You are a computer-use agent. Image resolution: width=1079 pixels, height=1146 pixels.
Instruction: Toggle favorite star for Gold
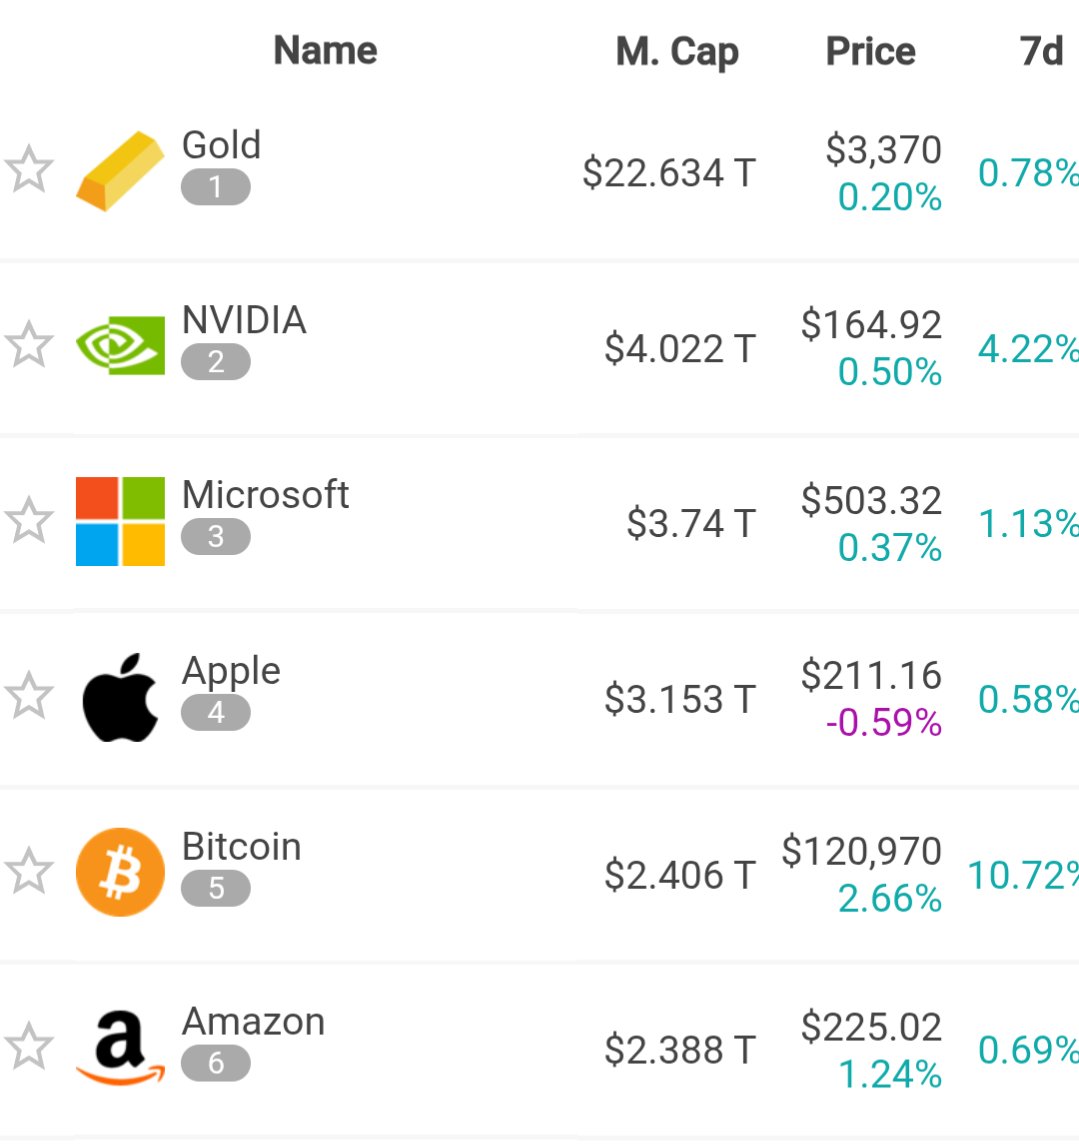29,170
